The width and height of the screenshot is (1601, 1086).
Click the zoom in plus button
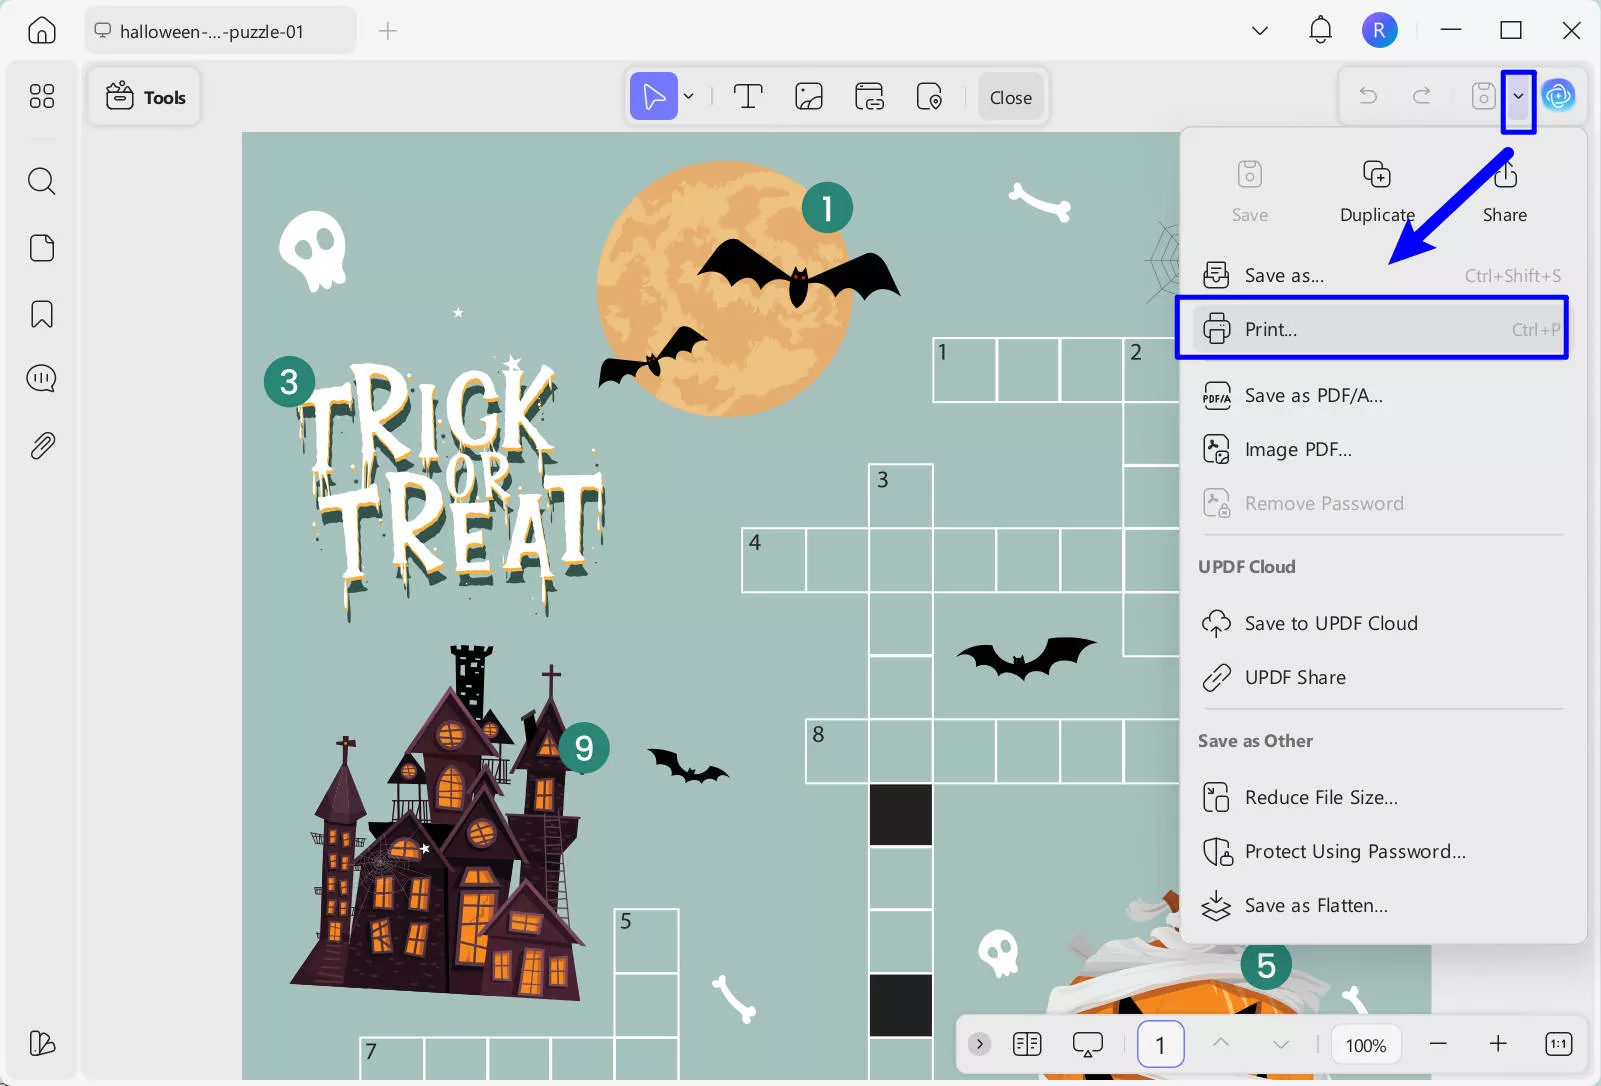click(x=1497, y=1044)
